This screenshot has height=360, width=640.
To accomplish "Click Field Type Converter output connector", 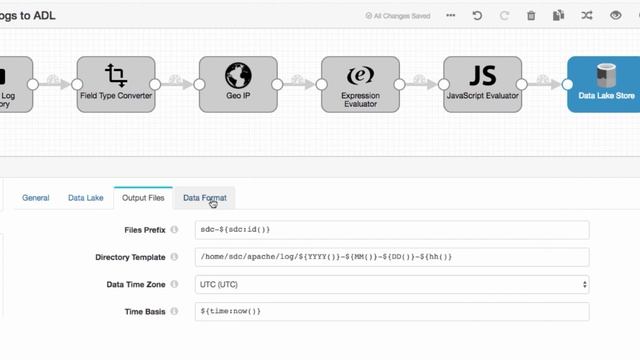I will tap(155, 84).
